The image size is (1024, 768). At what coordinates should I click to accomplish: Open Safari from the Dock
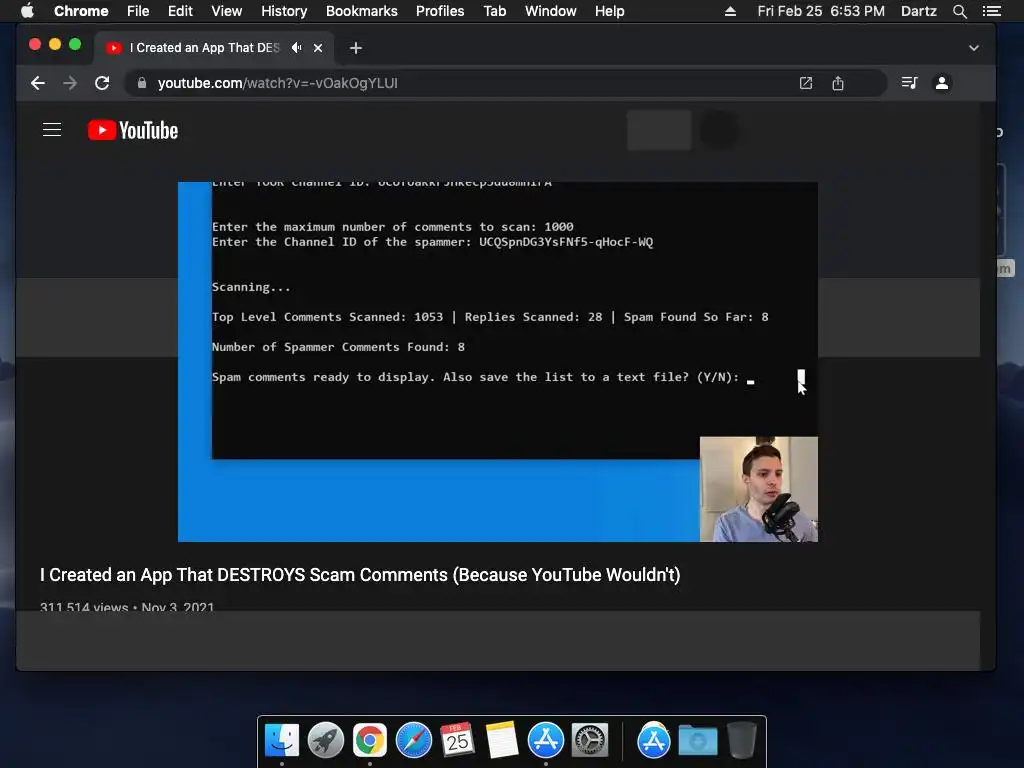coord(414,741)
